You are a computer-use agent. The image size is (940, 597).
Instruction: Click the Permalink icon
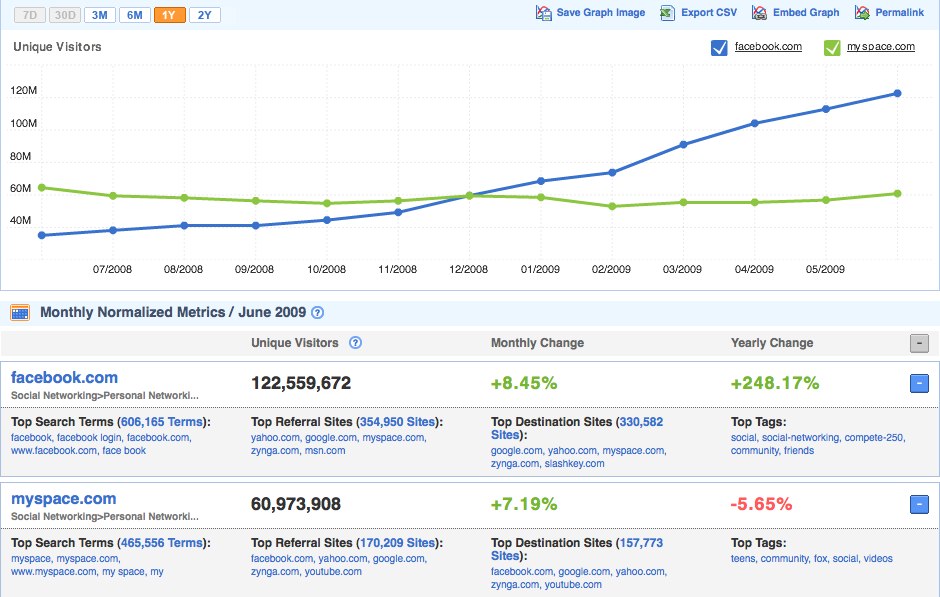pyautogui.click(x=862, y=13)
